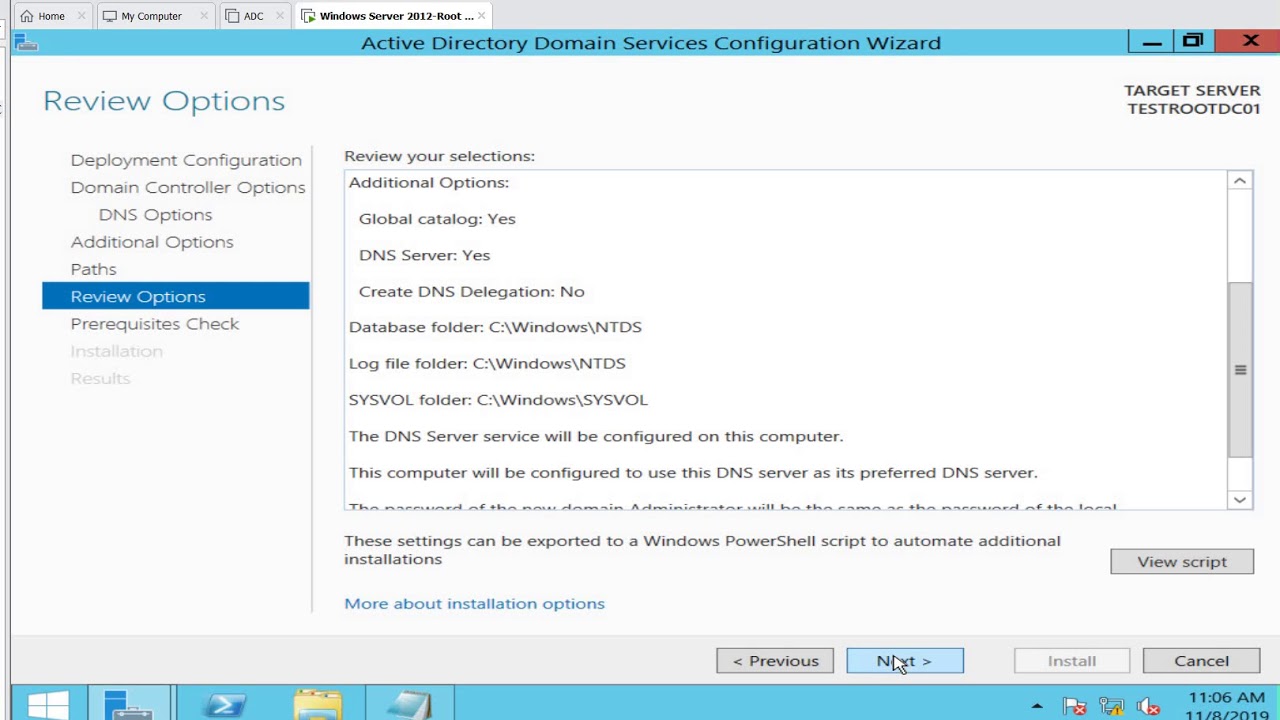This screenshot has width=1280, height=720.
Task: Switch to the My Computer tab
Action: coord(151,16)
